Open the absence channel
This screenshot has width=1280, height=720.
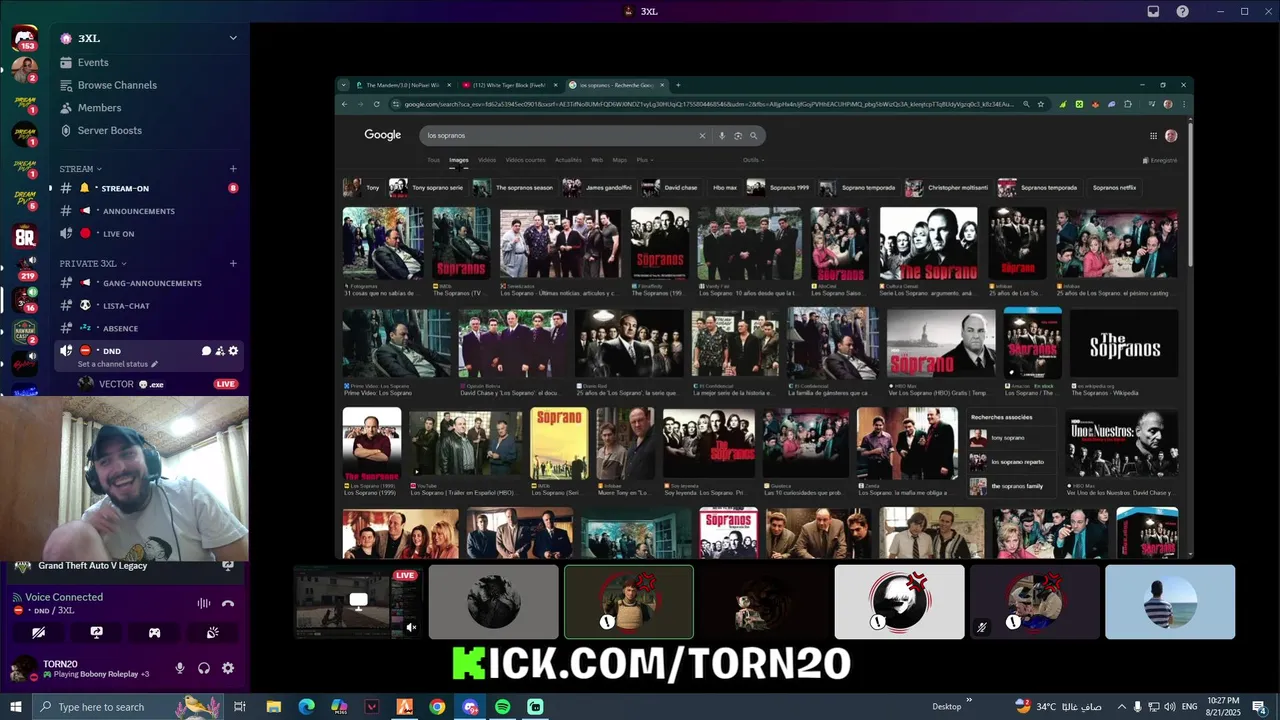click(150, 328)
